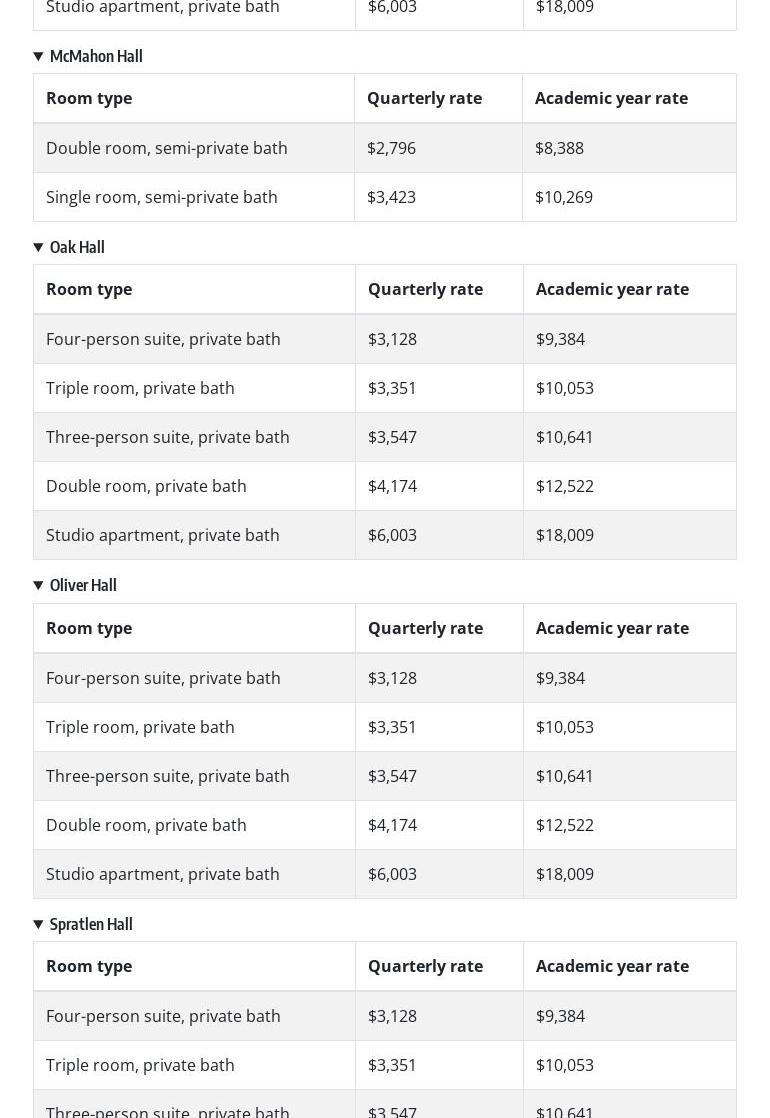Click Spratlen Hall's Quarterly rate header
This screenshot has height=1118, width=770.
click(x=425, y=966)
